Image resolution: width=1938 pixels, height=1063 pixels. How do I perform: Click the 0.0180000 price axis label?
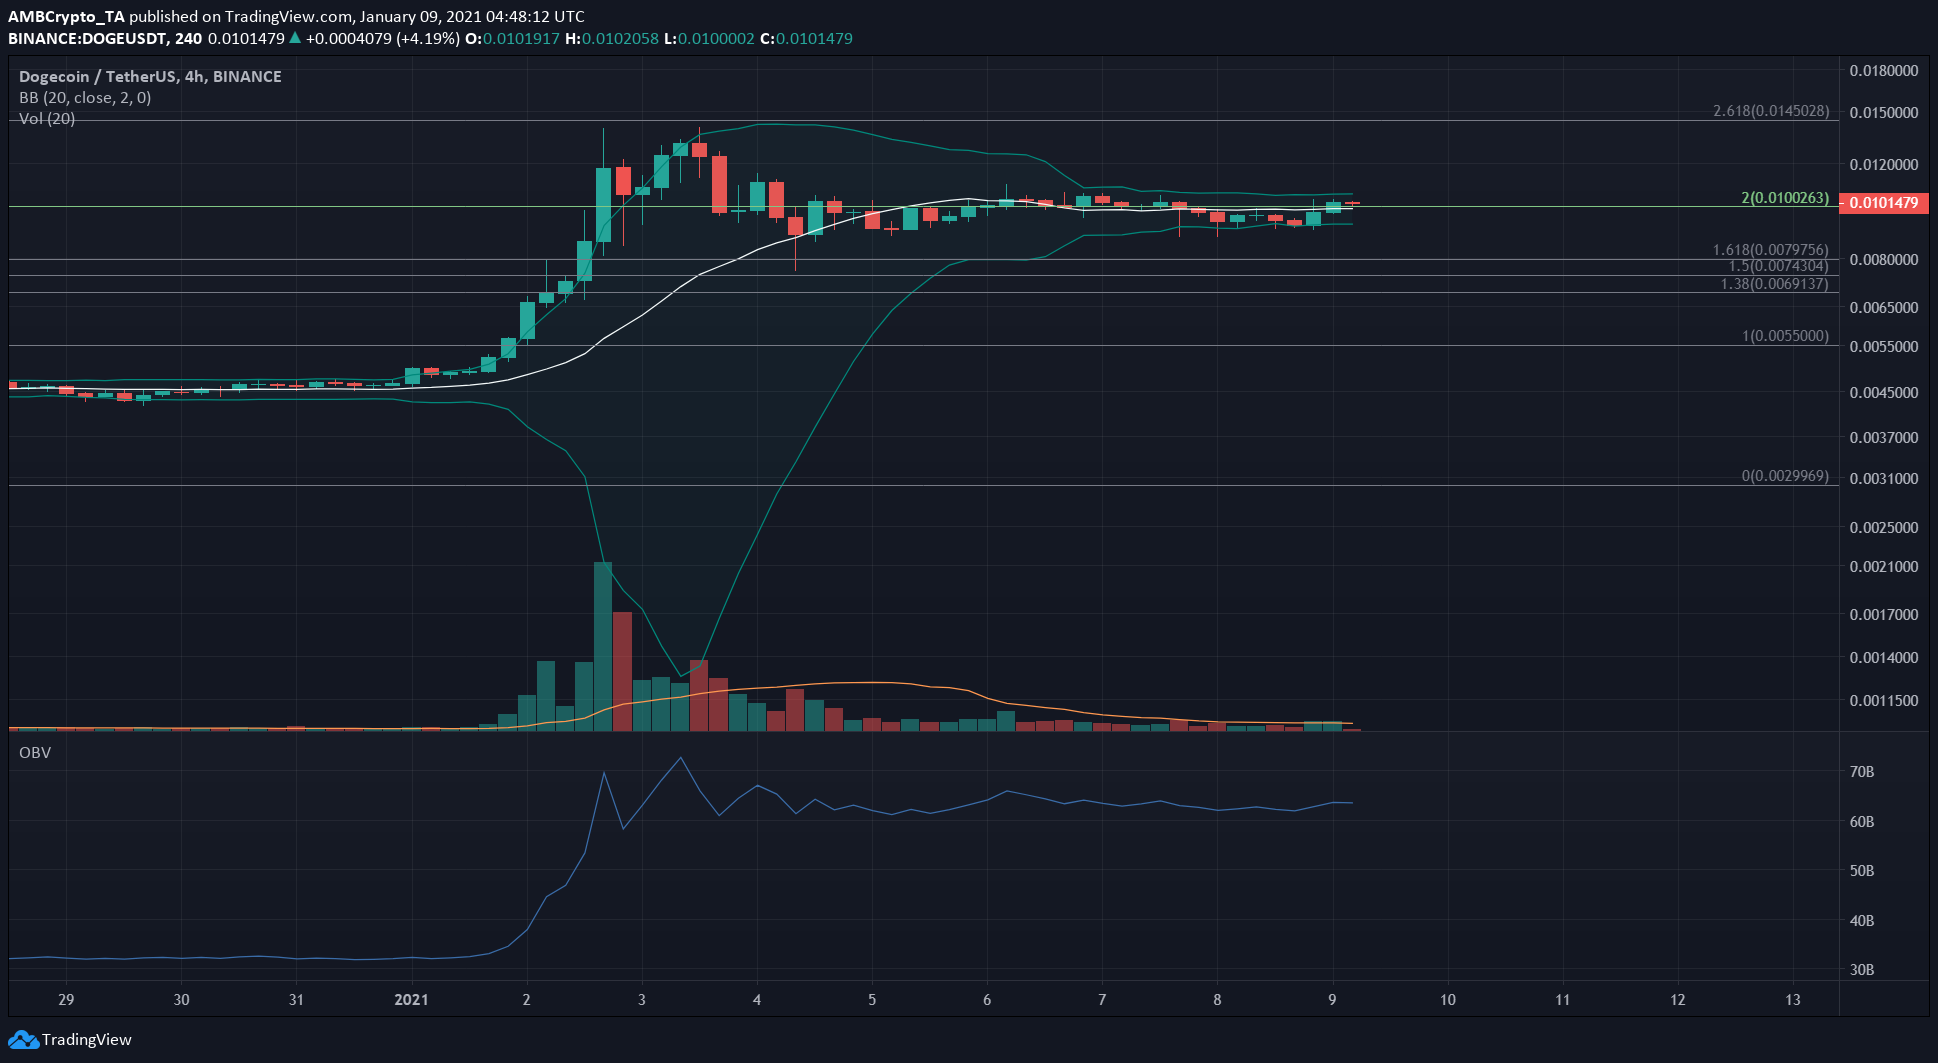click(x=1884, y=71)
